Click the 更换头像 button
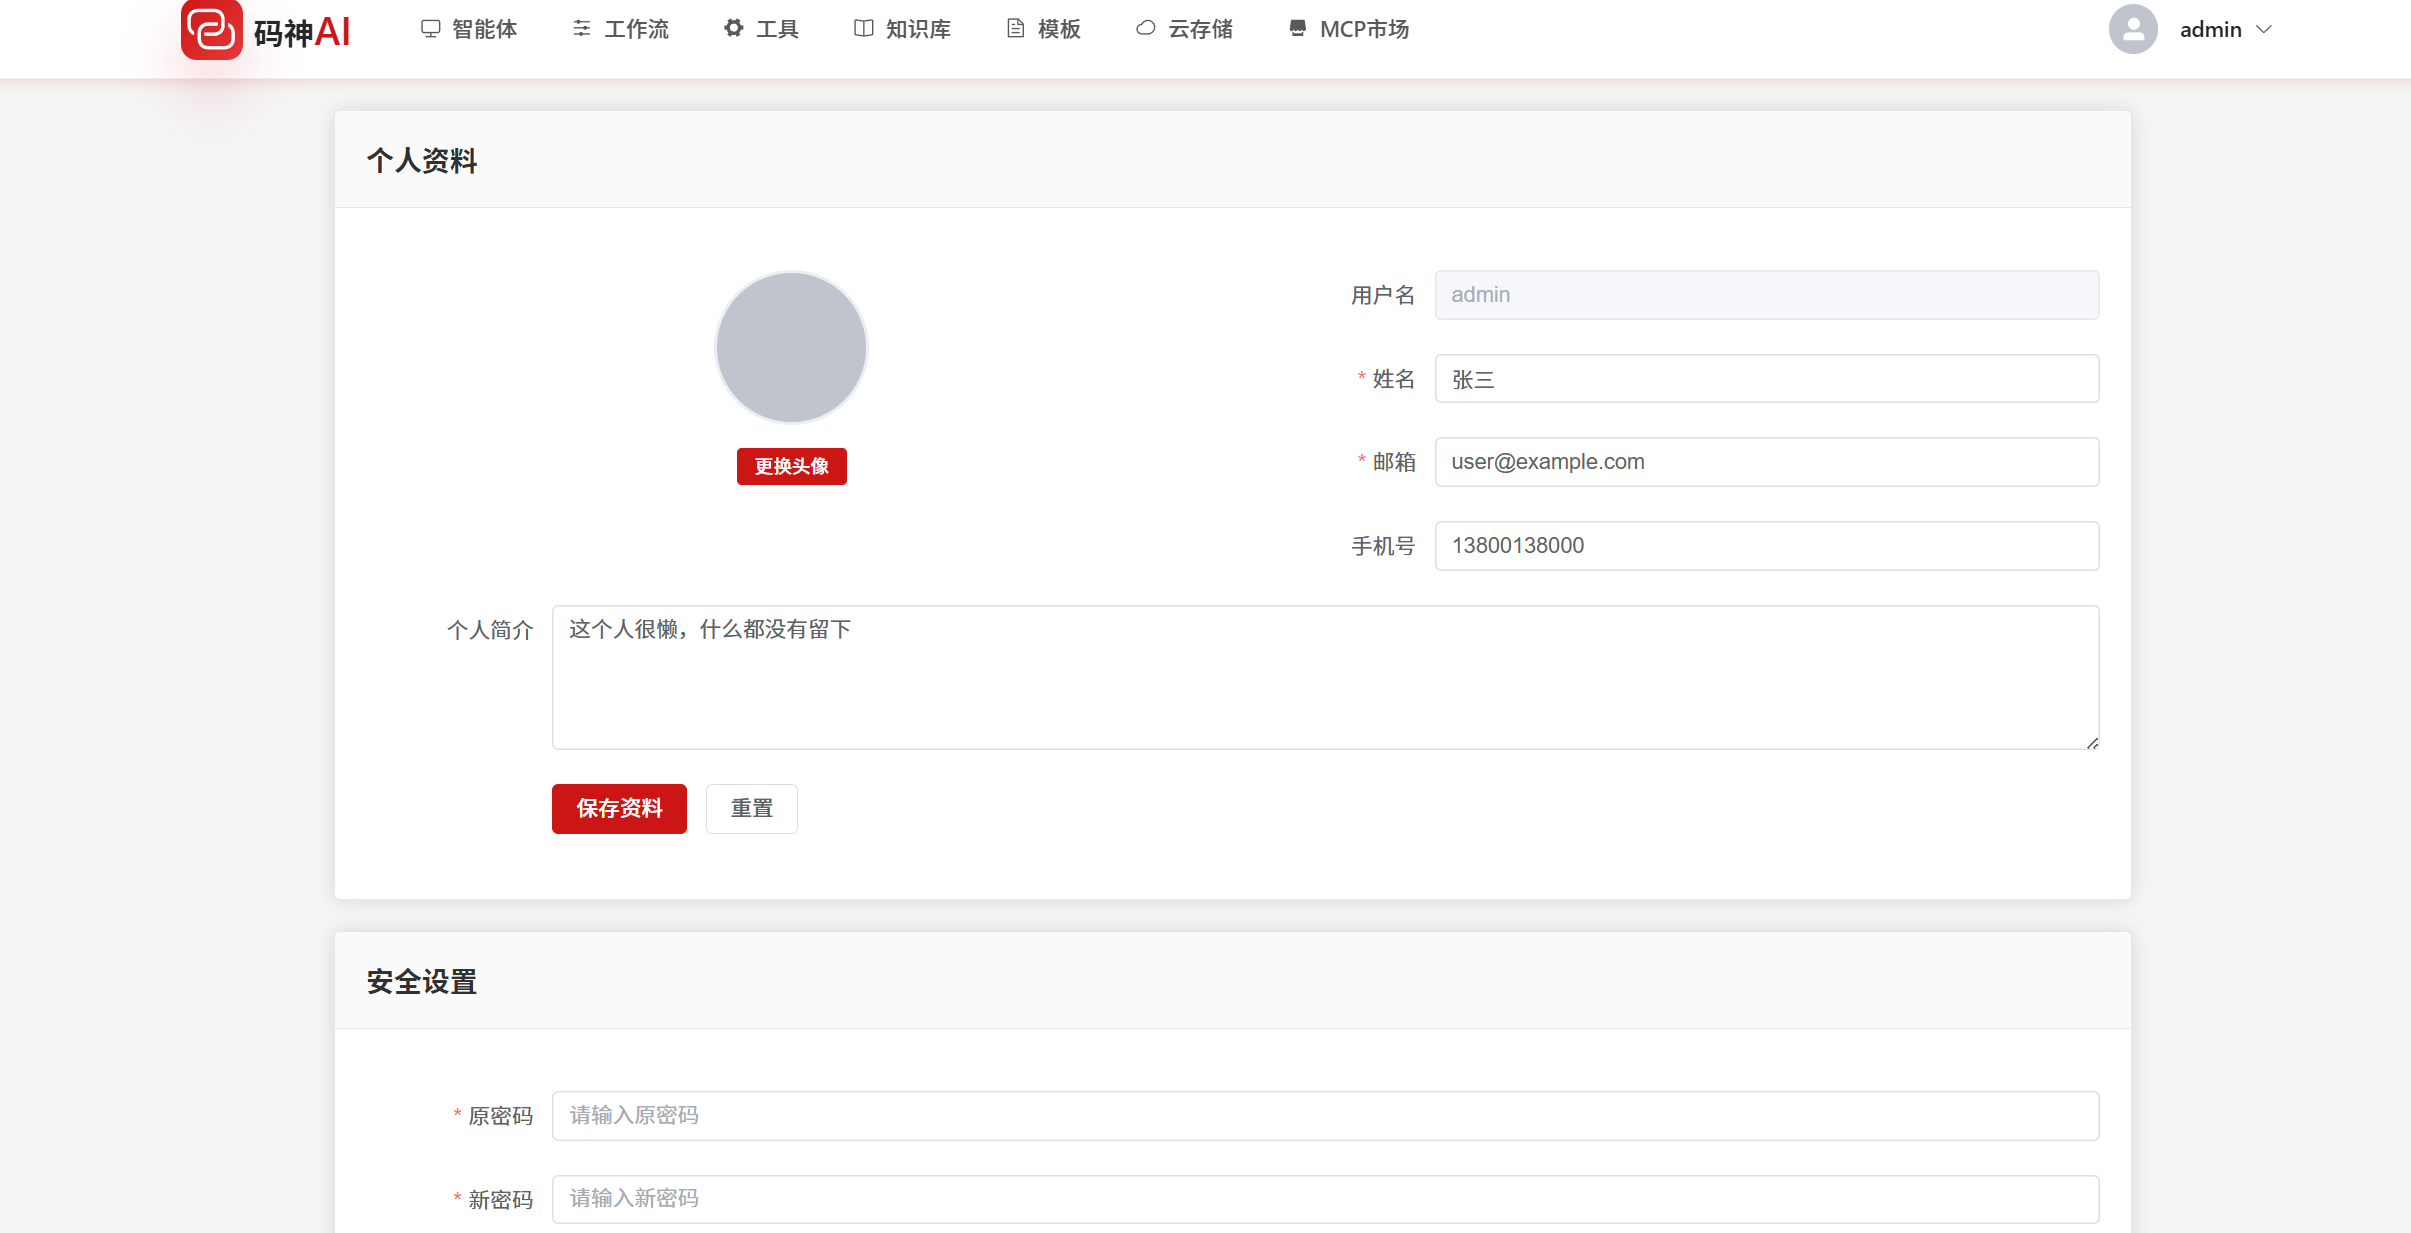Viewport: 2411px width, 1233px height. pos(791,466)
